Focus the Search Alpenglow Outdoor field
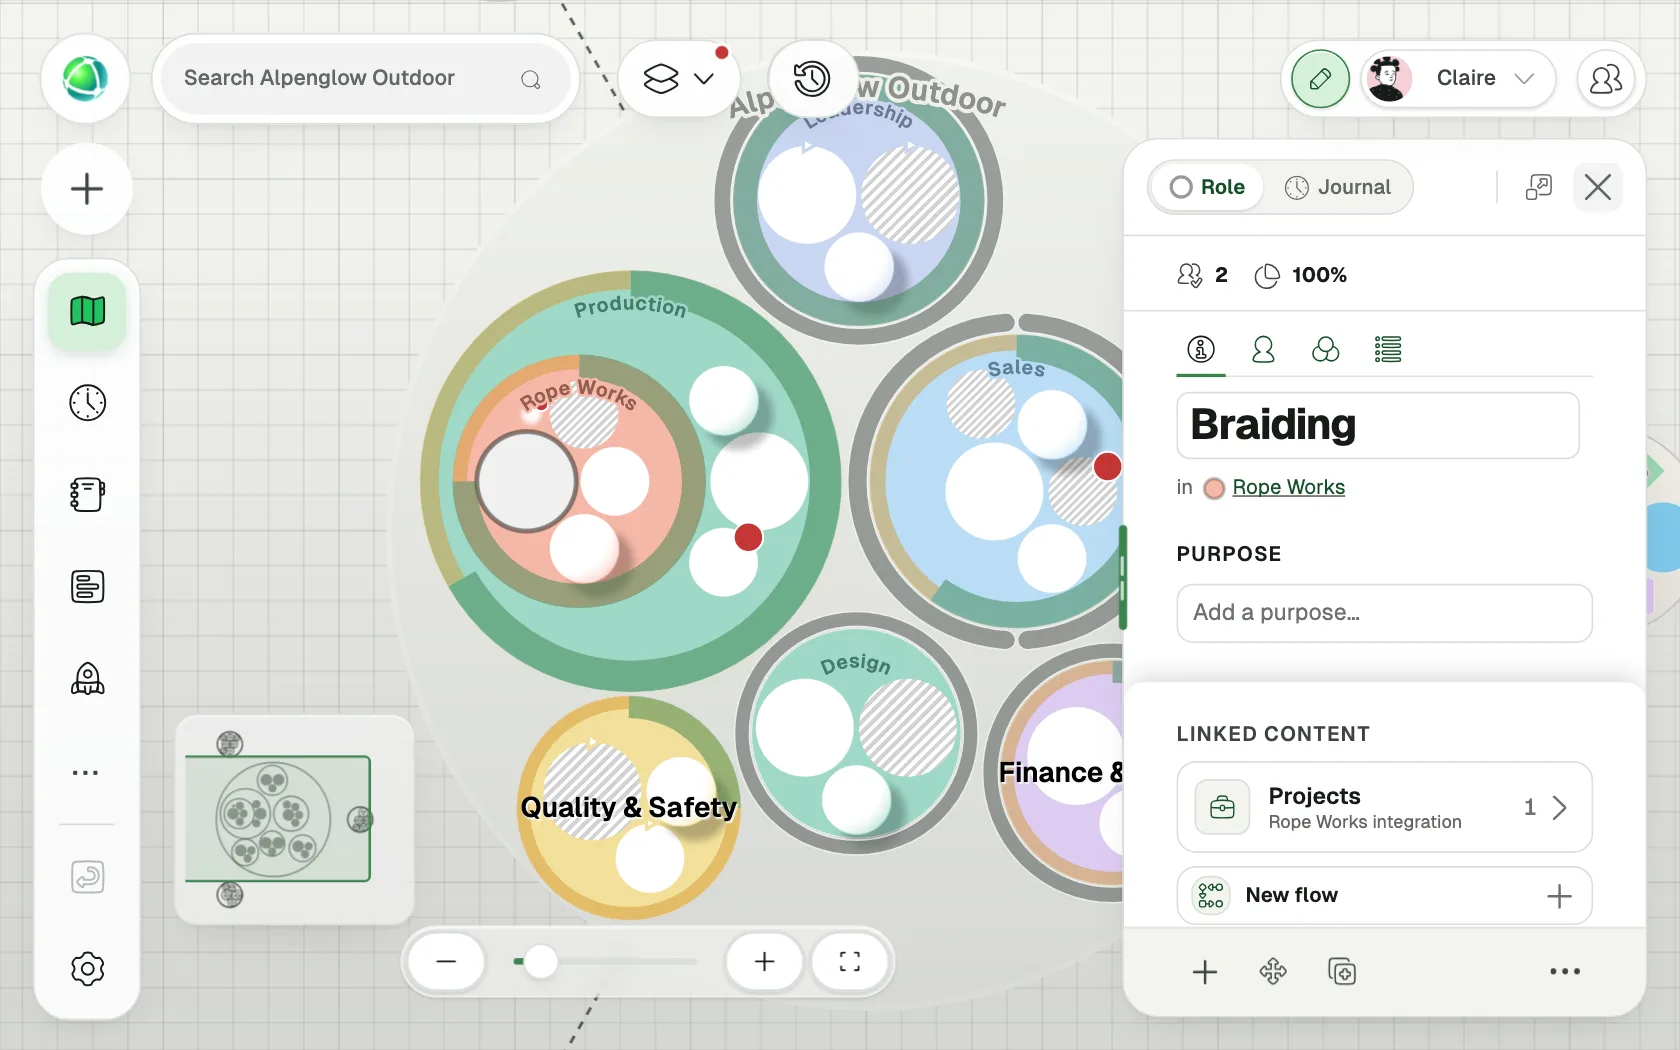This screenshot has height=1050, width=1680. (366, 79)
